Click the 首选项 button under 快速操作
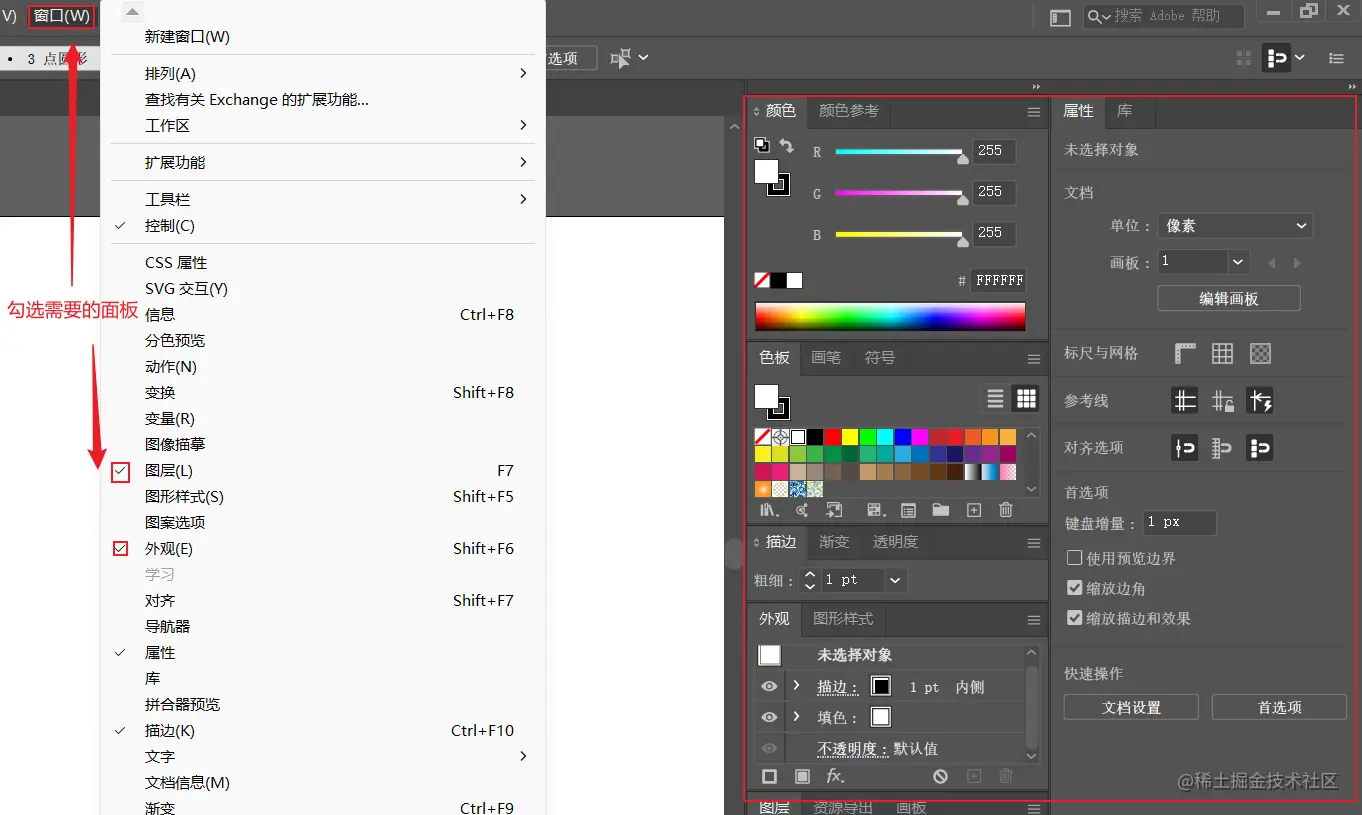Viewport: 1362px width, 815px height. pos(1280,707)
